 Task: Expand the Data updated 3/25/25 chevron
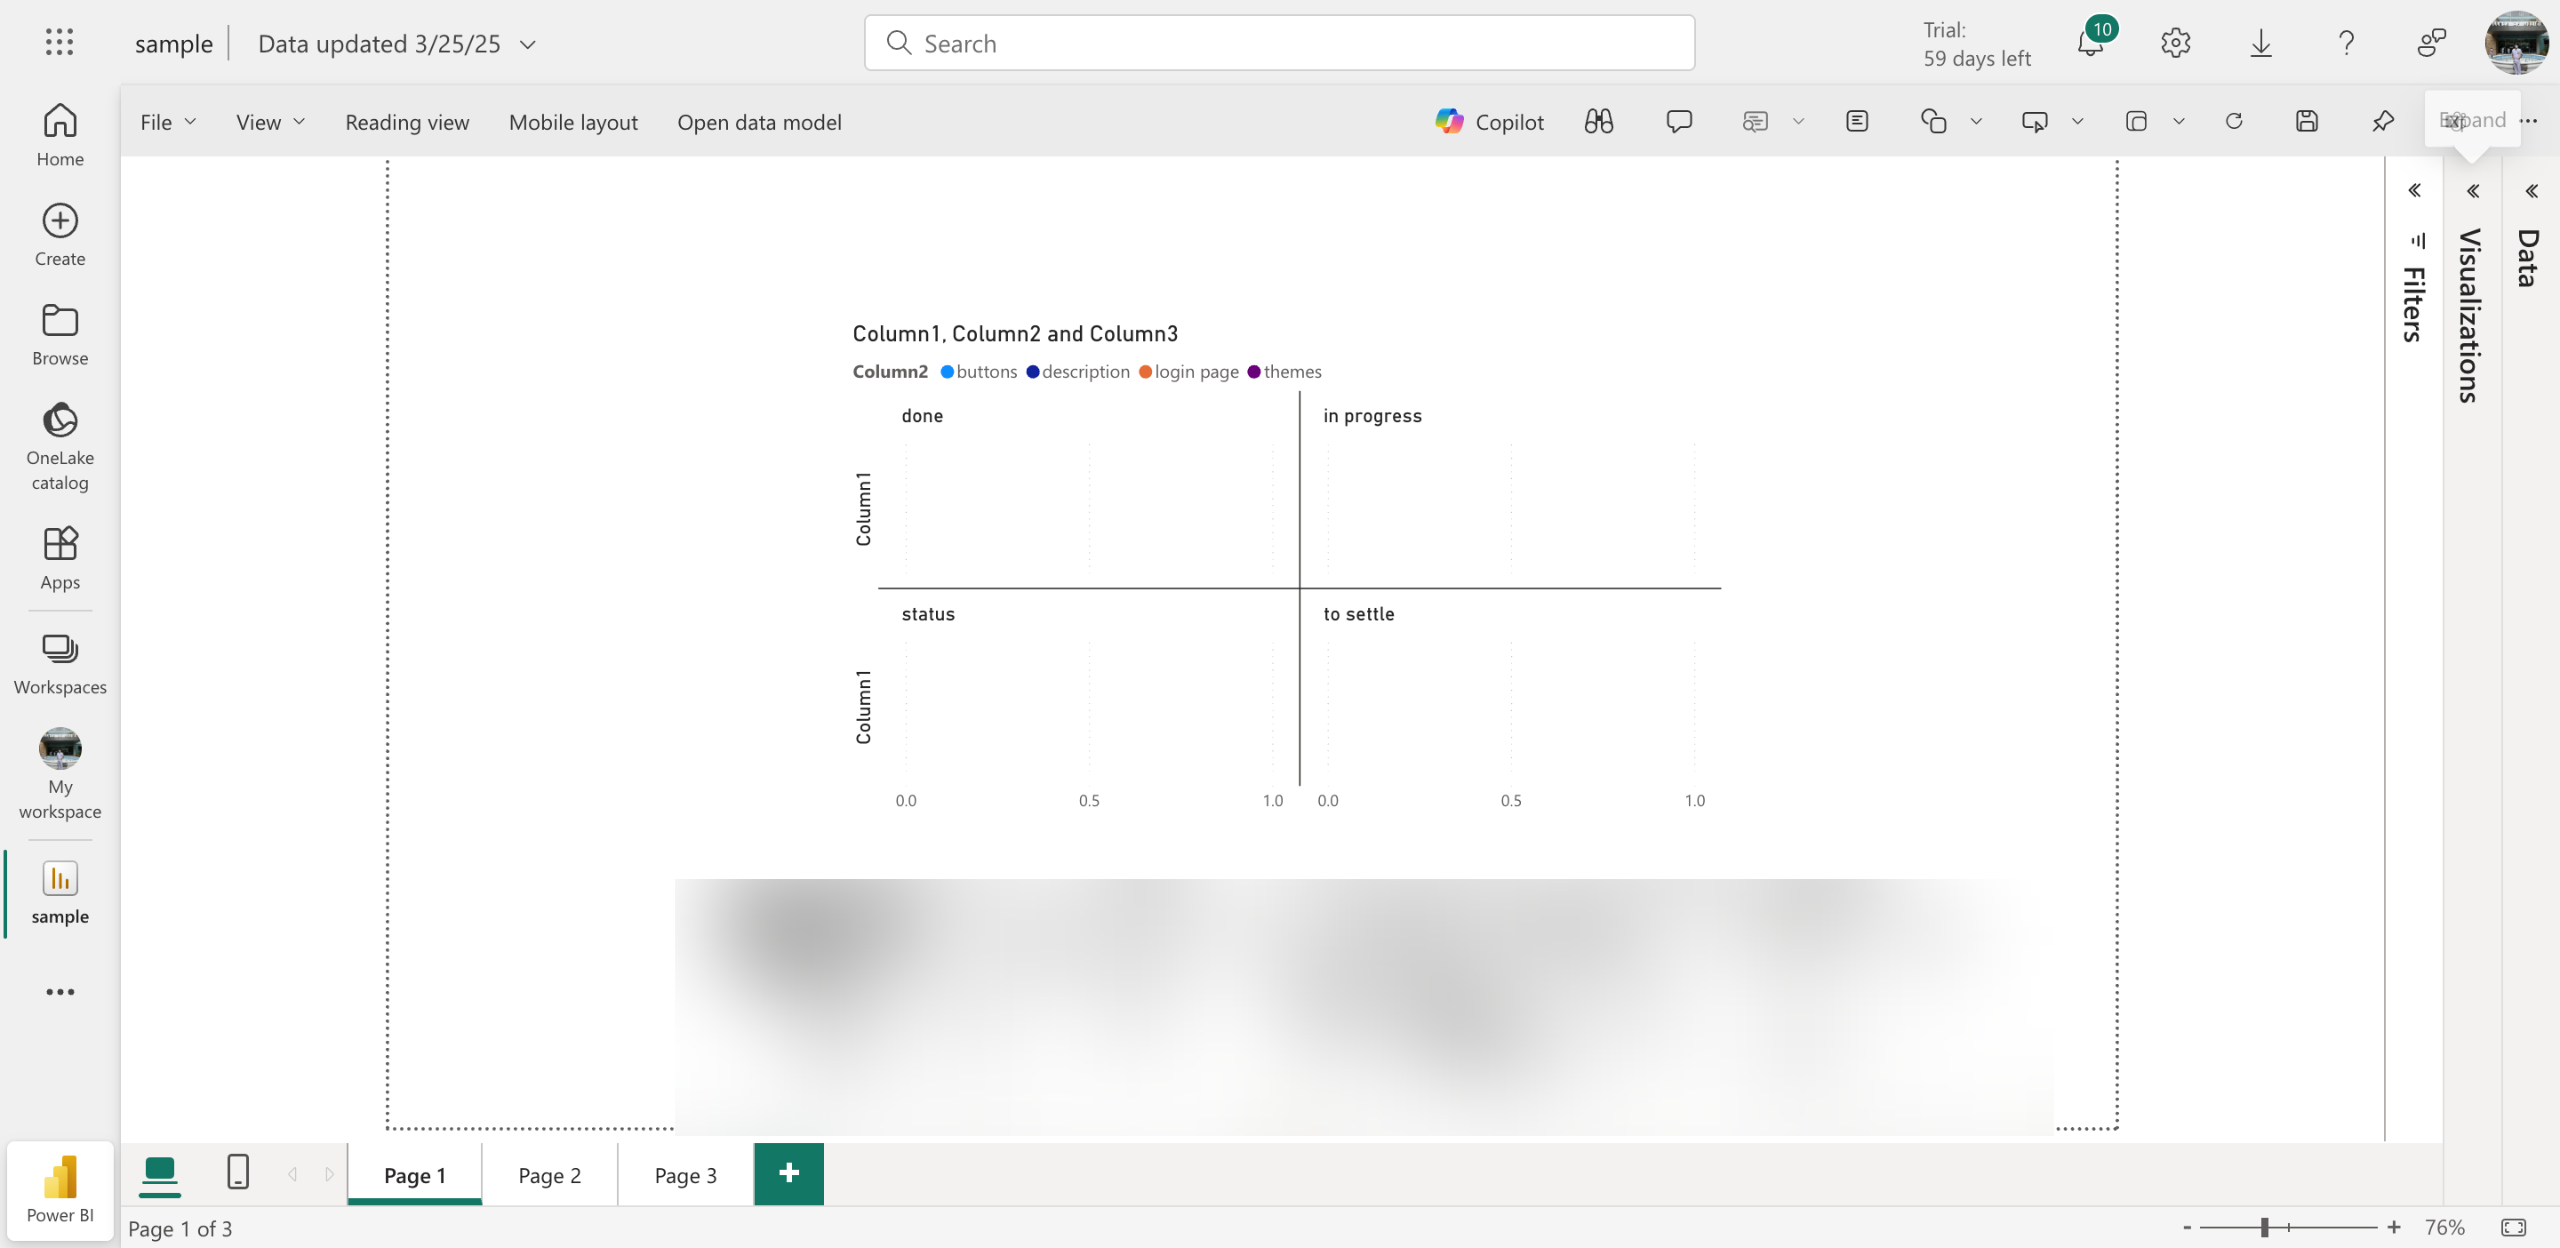pos(528,44)
